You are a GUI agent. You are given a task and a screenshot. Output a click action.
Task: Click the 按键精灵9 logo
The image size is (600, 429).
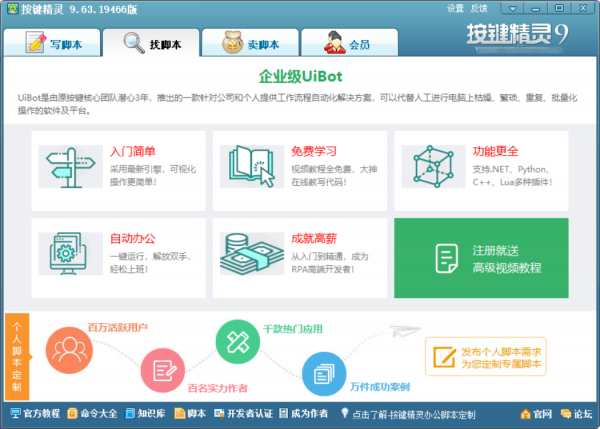pyautogui.click(x=517, y=34)
